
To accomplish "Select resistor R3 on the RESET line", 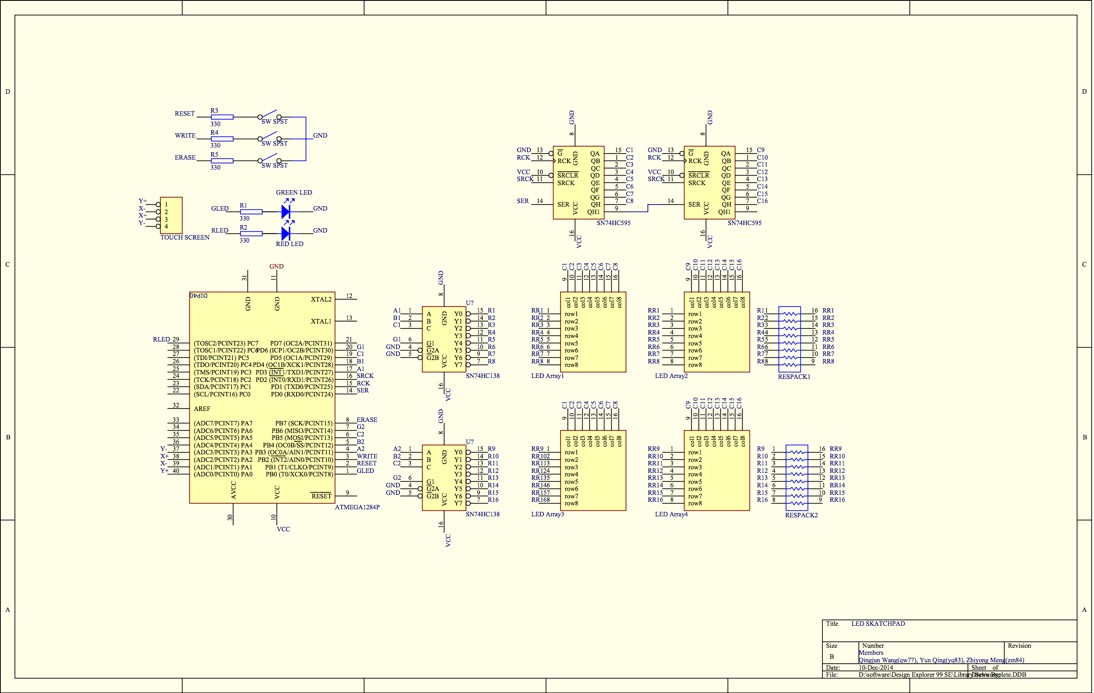I will click(222, 117).
